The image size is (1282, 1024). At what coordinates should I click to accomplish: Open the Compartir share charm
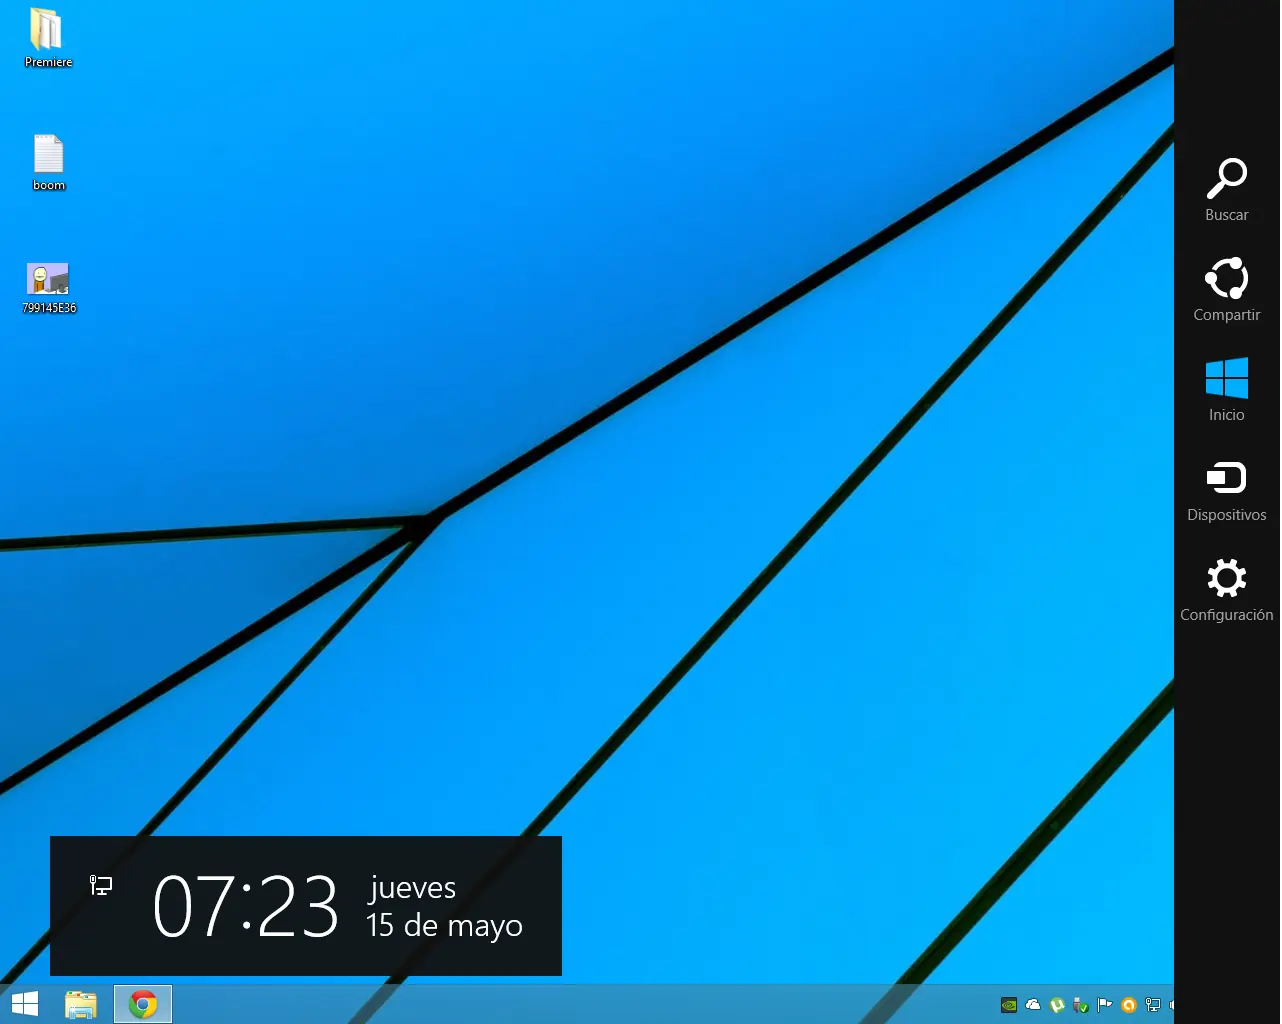(x=1227, y=290)
